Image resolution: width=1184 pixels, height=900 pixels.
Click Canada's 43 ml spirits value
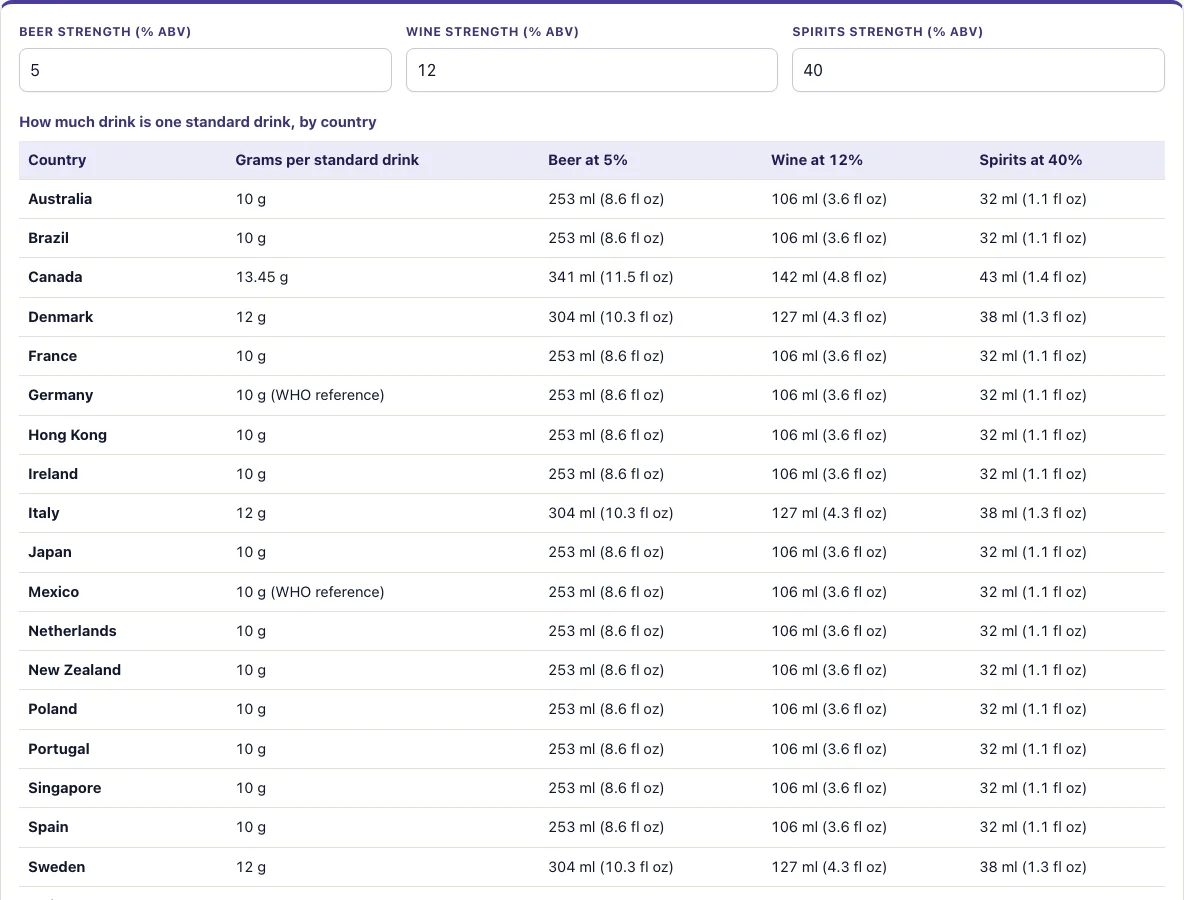1033,277
